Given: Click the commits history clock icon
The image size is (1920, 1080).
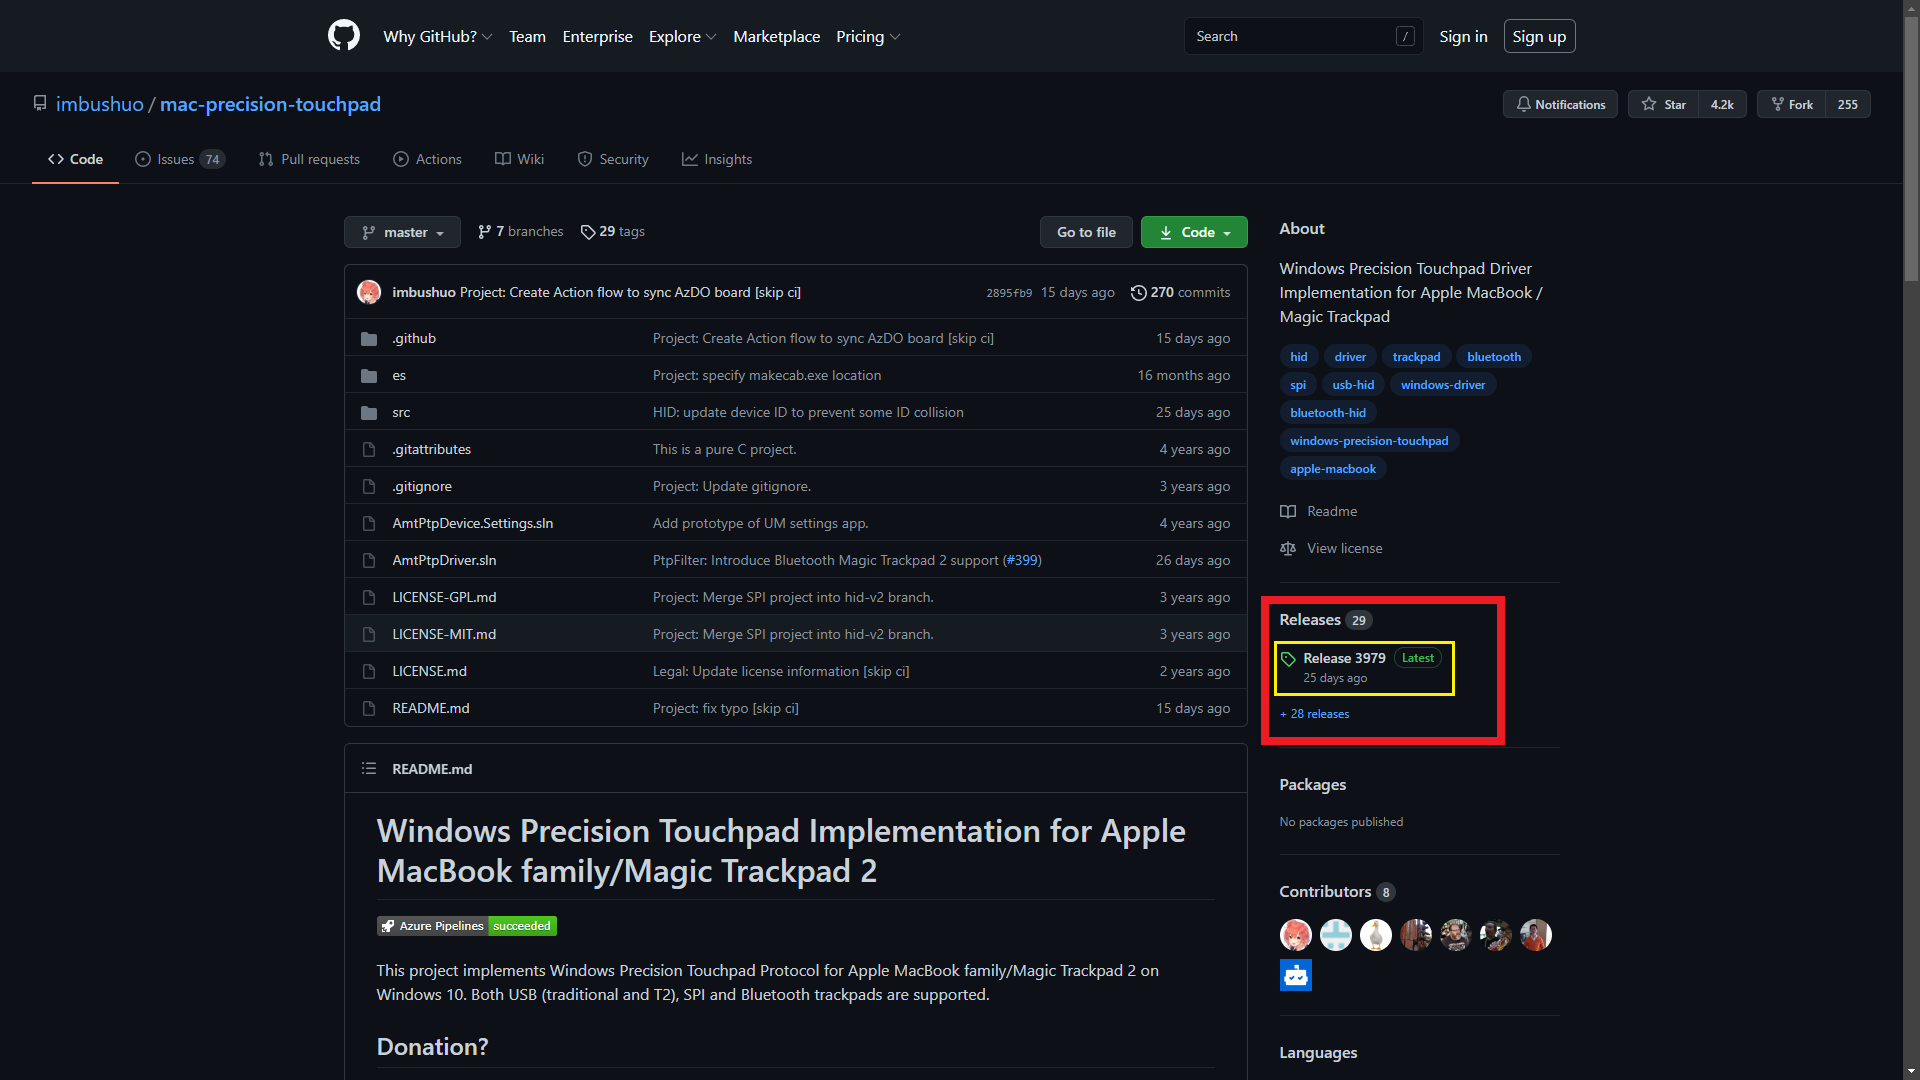Looking at the screenshot, I should click(1138, 293).
